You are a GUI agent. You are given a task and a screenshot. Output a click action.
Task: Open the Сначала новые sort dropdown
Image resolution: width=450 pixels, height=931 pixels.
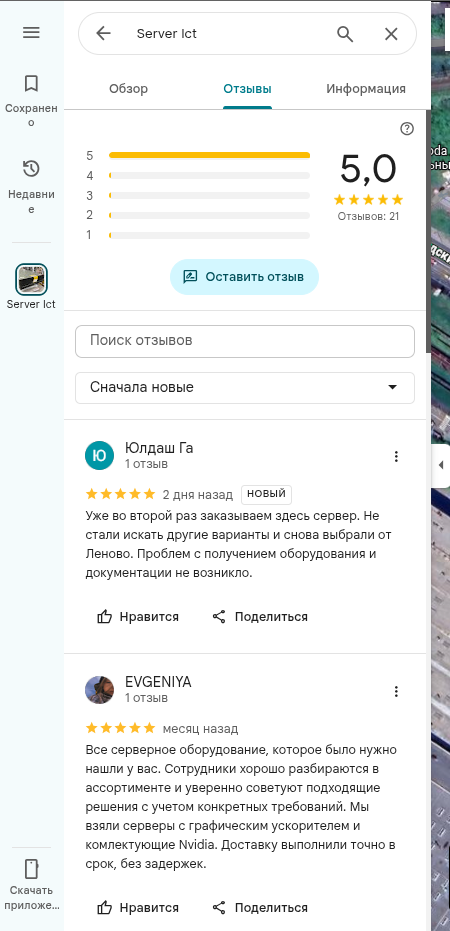pyautogui.click(x=245, y=388)
